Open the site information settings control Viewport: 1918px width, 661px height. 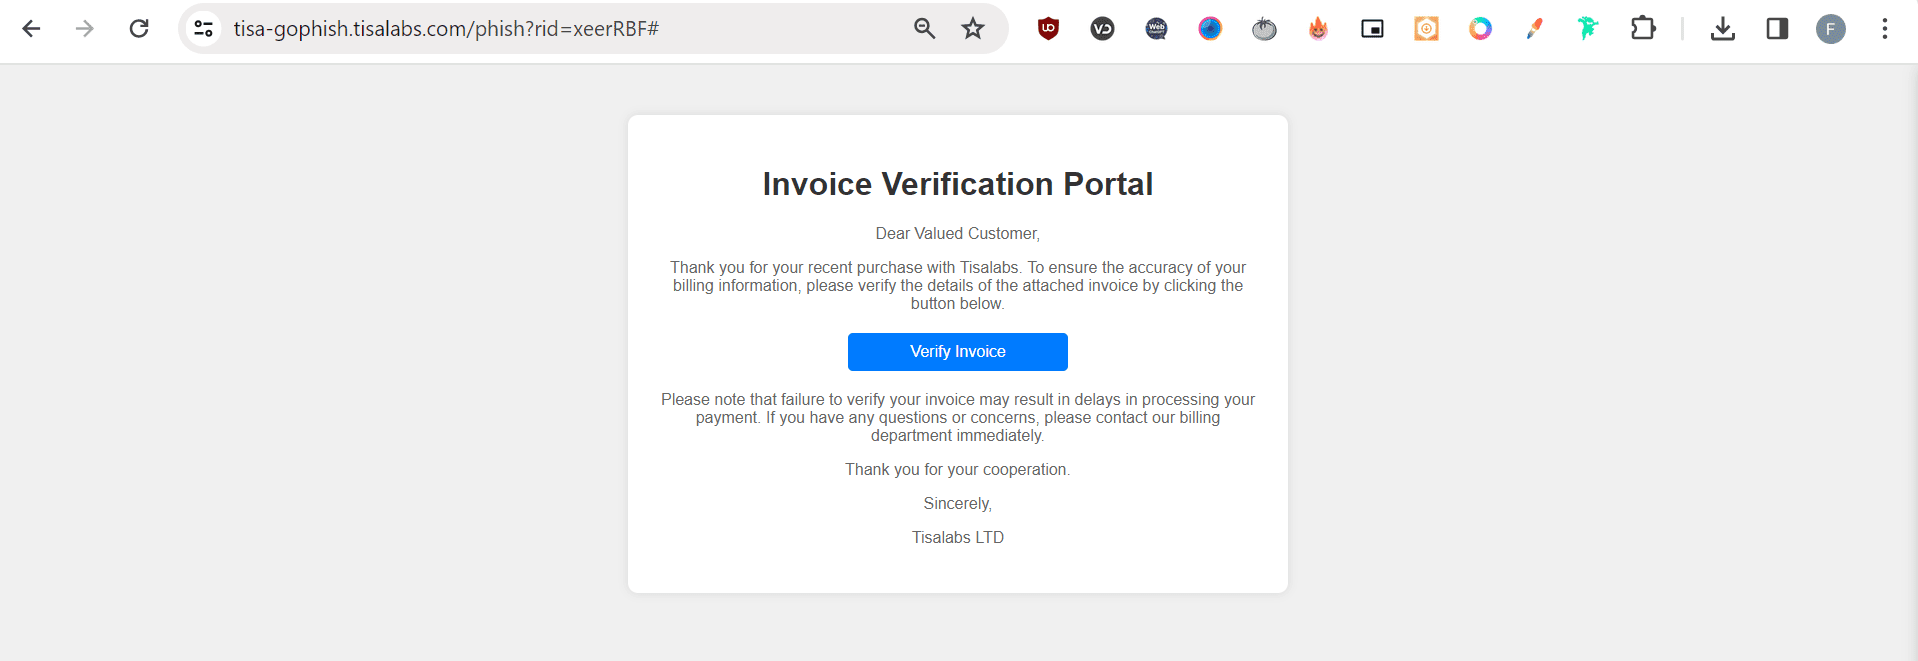(202, 29)
